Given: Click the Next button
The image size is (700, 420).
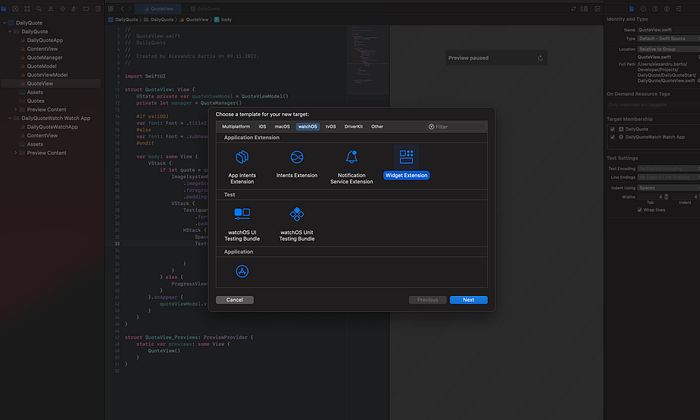Looking at the screenshot, I should tap(468, 300).
